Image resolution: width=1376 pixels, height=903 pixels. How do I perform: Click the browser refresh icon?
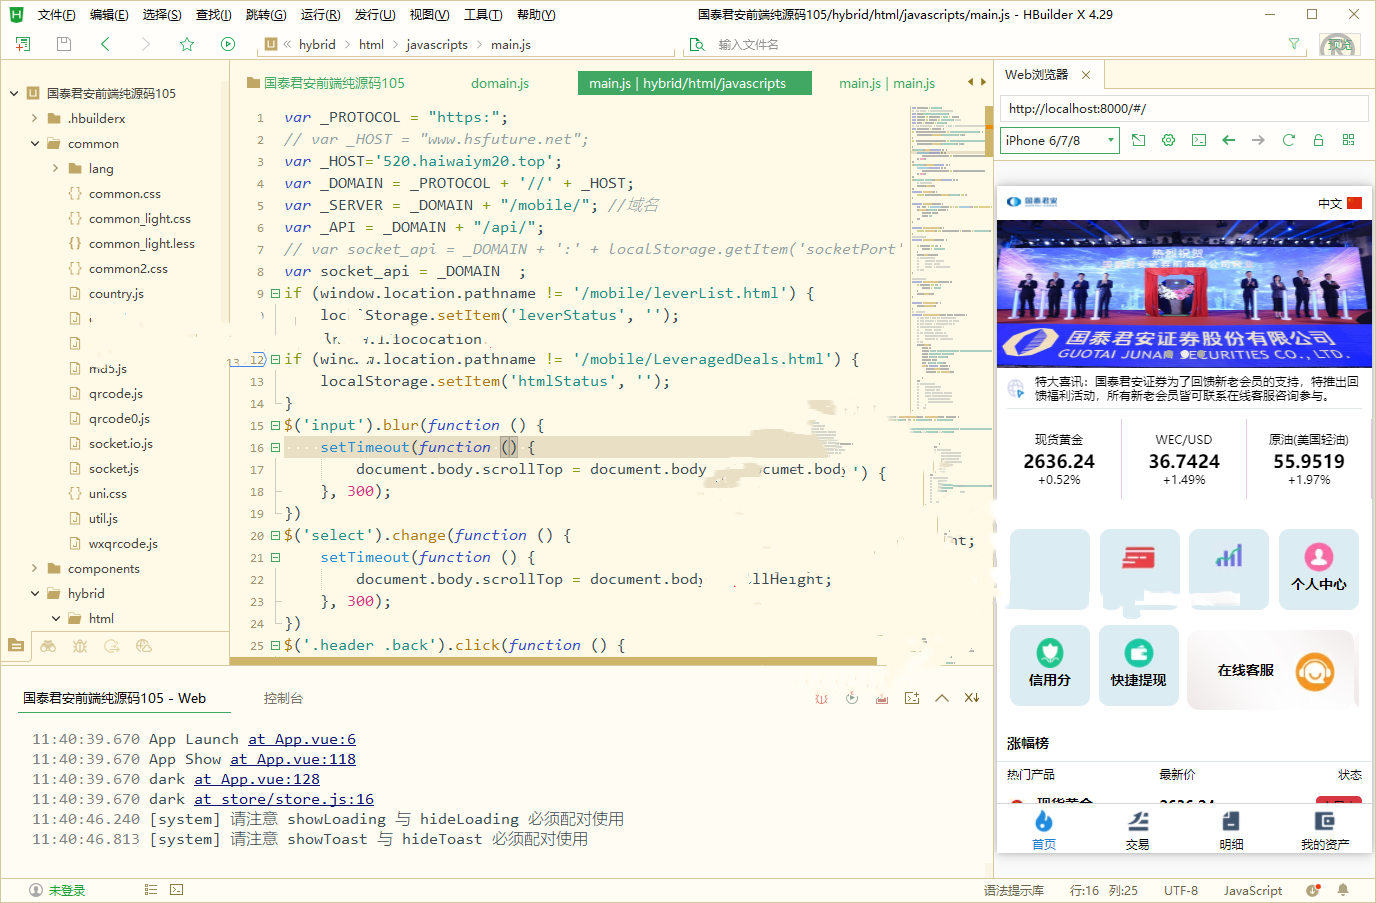click(1288, 140)
